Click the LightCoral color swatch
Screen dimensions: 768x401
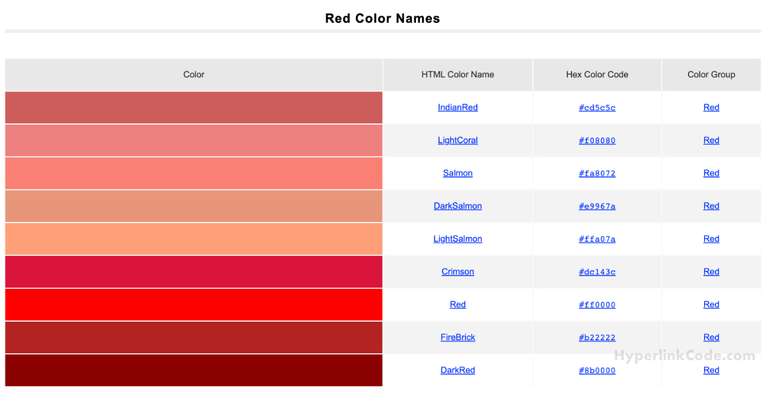[193, 140]
